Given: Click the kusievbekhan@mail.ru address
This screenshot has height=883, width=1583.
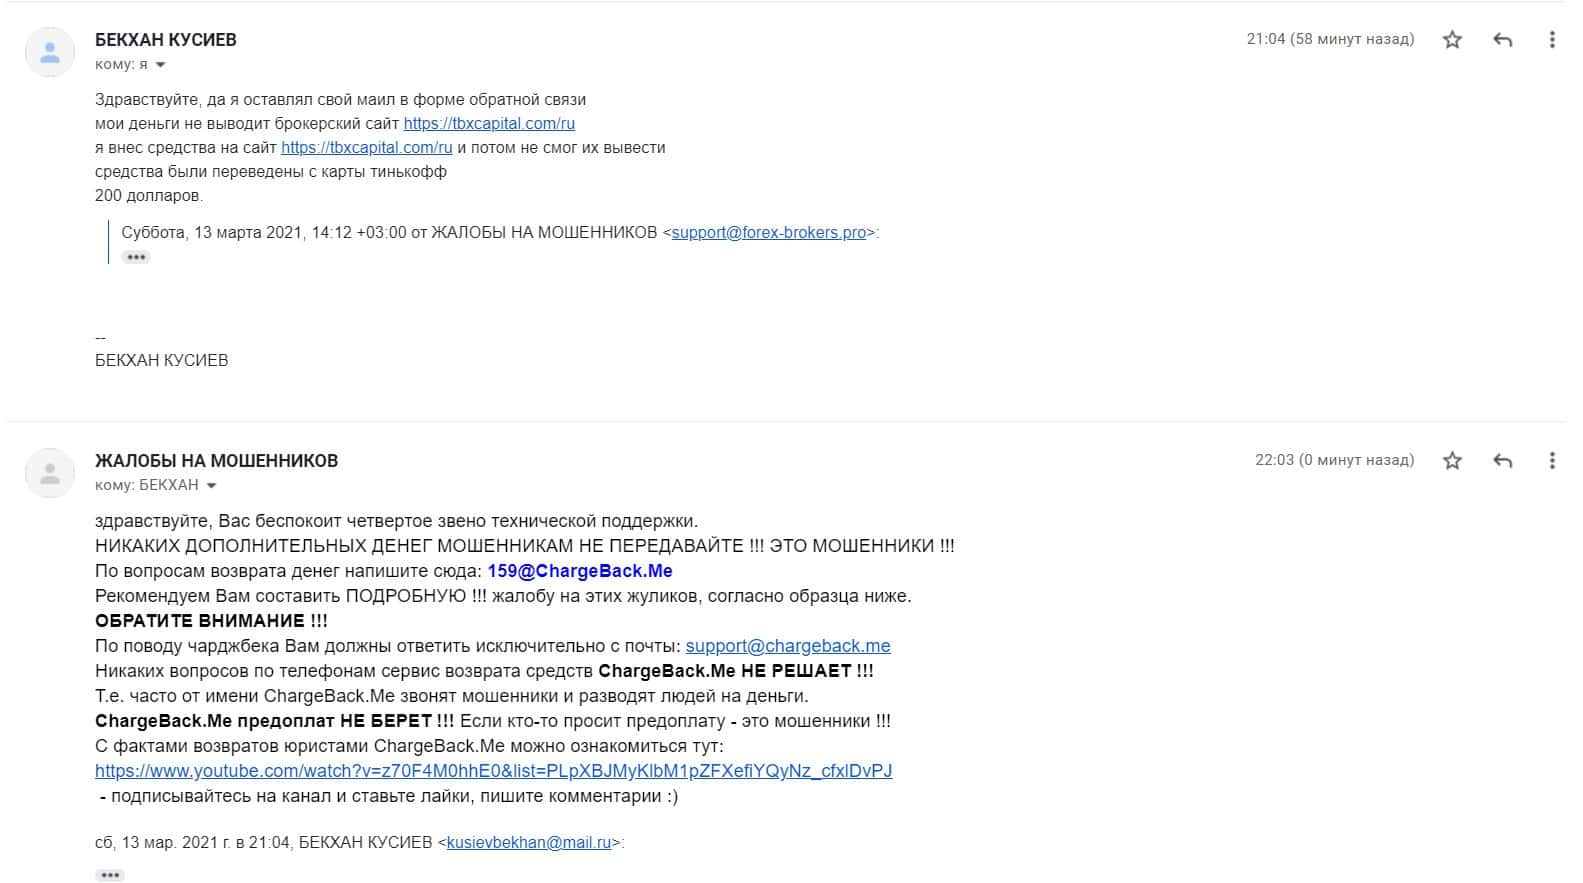Looking at the screenshot, I should 529,843.
